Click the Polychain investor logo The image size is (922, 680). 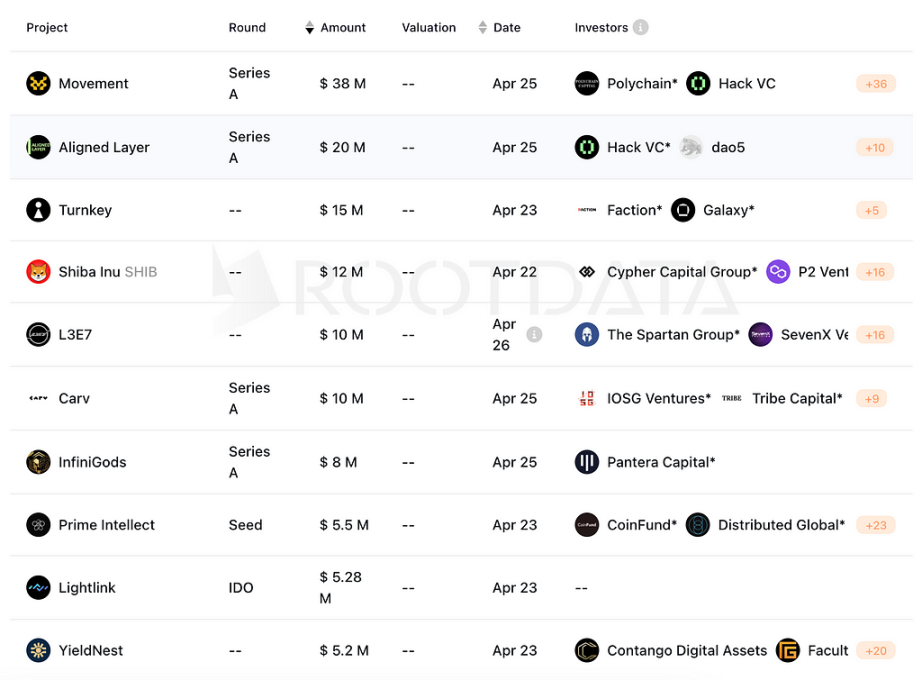point(587,84)
